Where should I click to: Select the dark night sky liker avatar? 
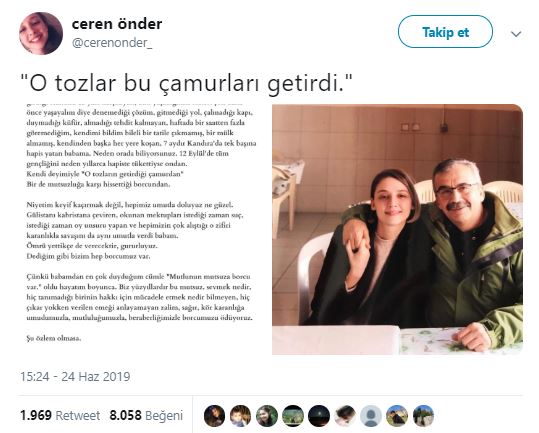pos(319,416)
